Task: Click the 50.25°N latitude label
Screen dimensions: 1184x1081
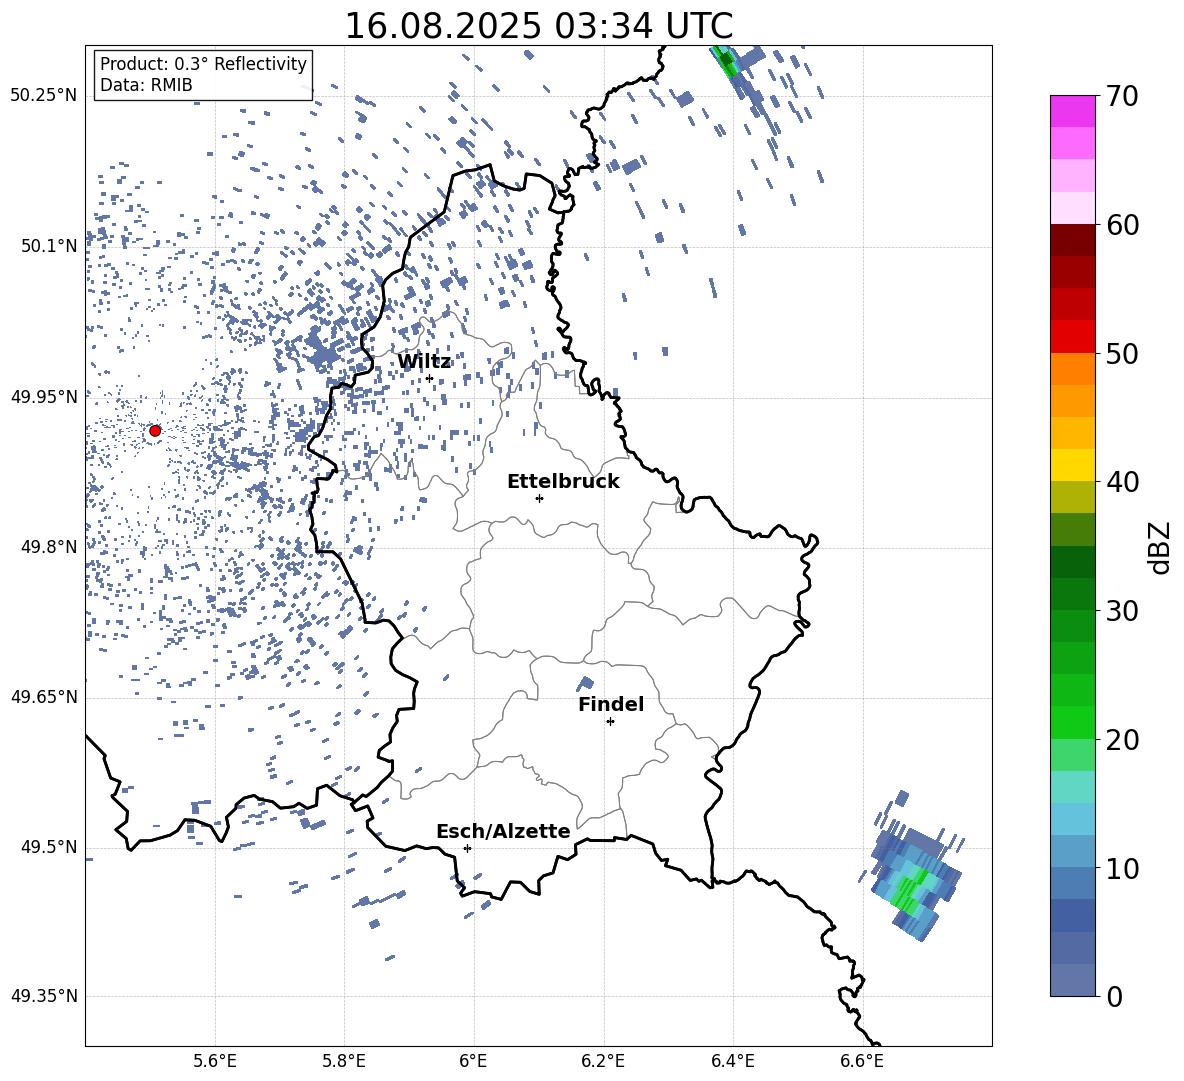Action: click(x=44, y=96)
